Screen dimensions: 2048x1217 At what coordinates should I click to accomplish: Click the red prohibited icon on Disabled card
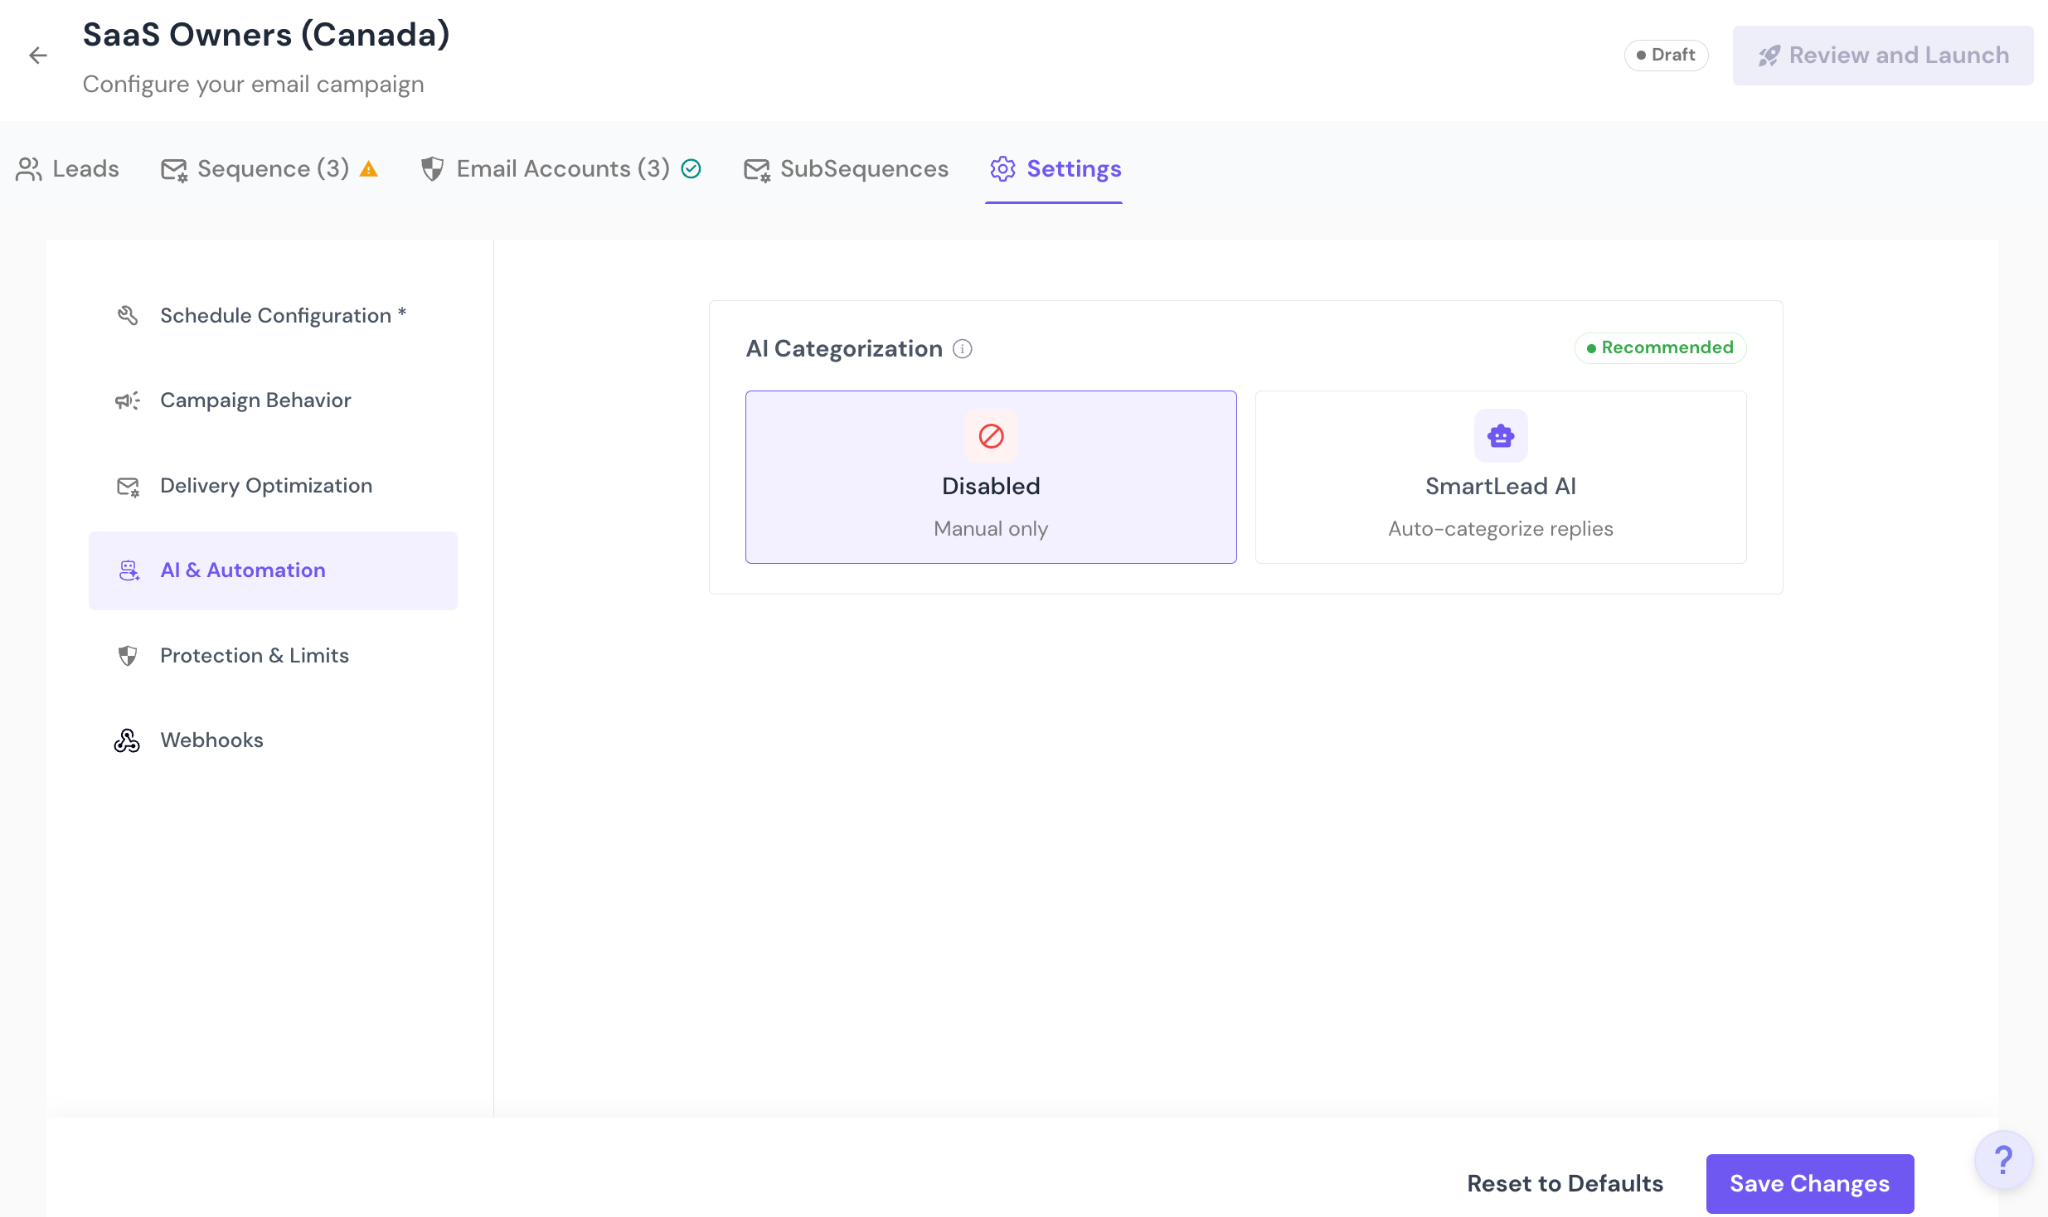tap(990, 436)
